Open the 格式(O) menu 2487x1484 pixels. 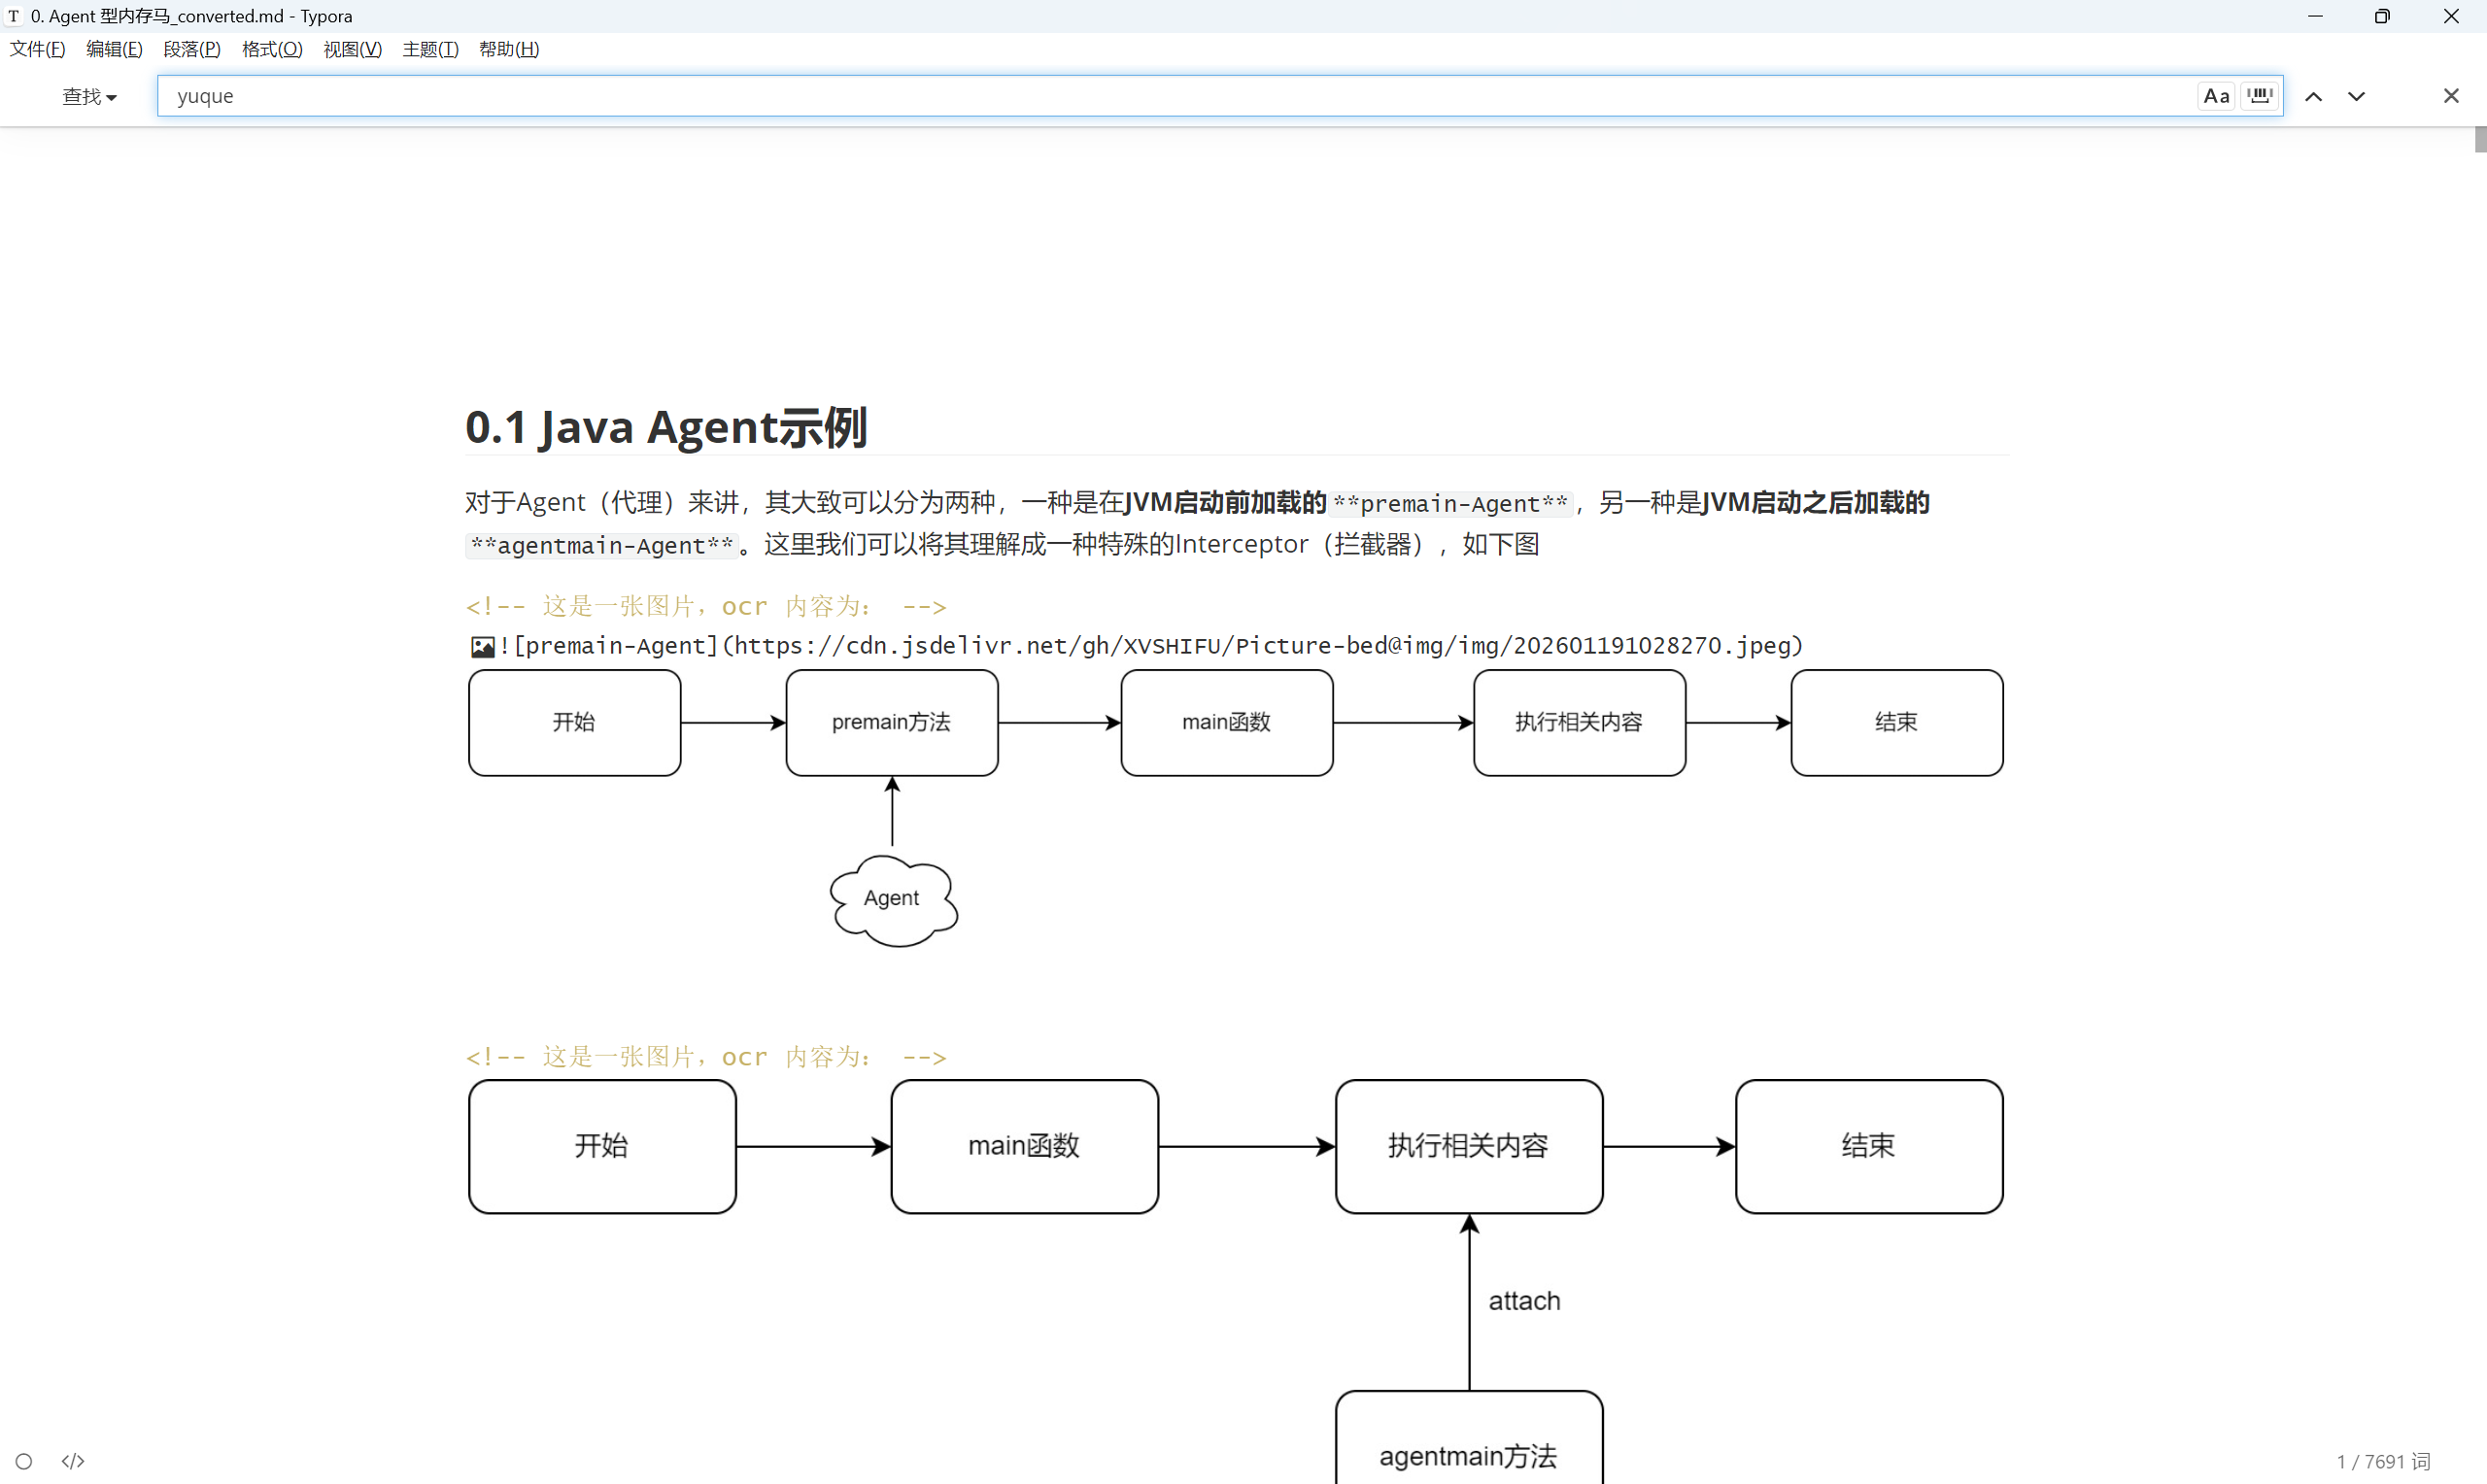[272, 49]
